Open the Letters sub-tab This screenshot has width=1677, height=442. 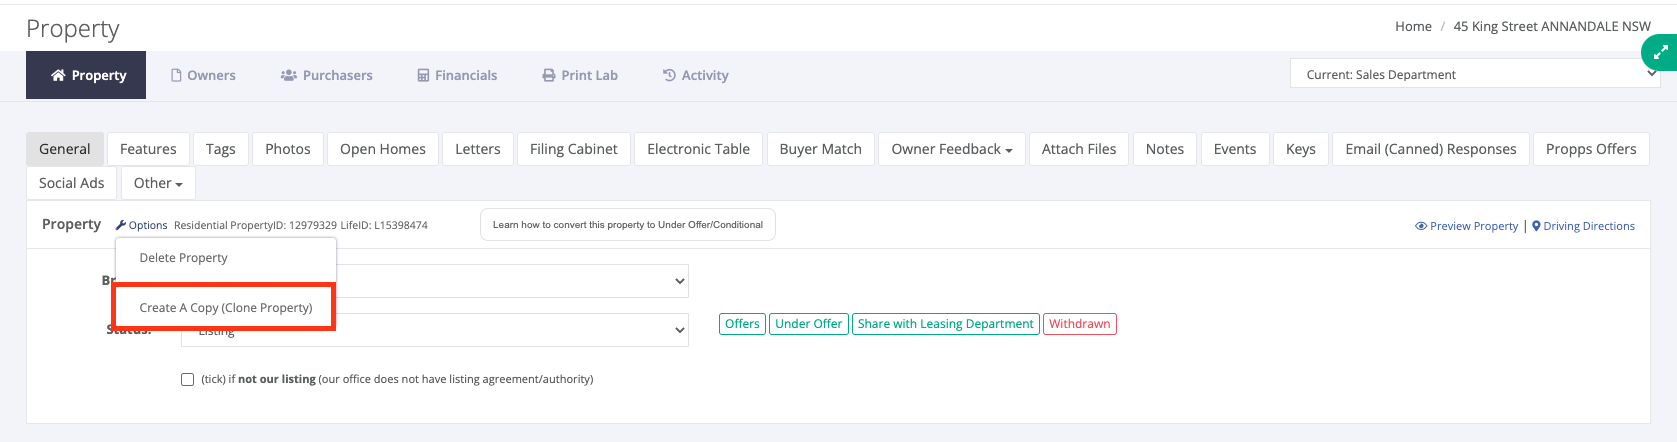(478, 149)
